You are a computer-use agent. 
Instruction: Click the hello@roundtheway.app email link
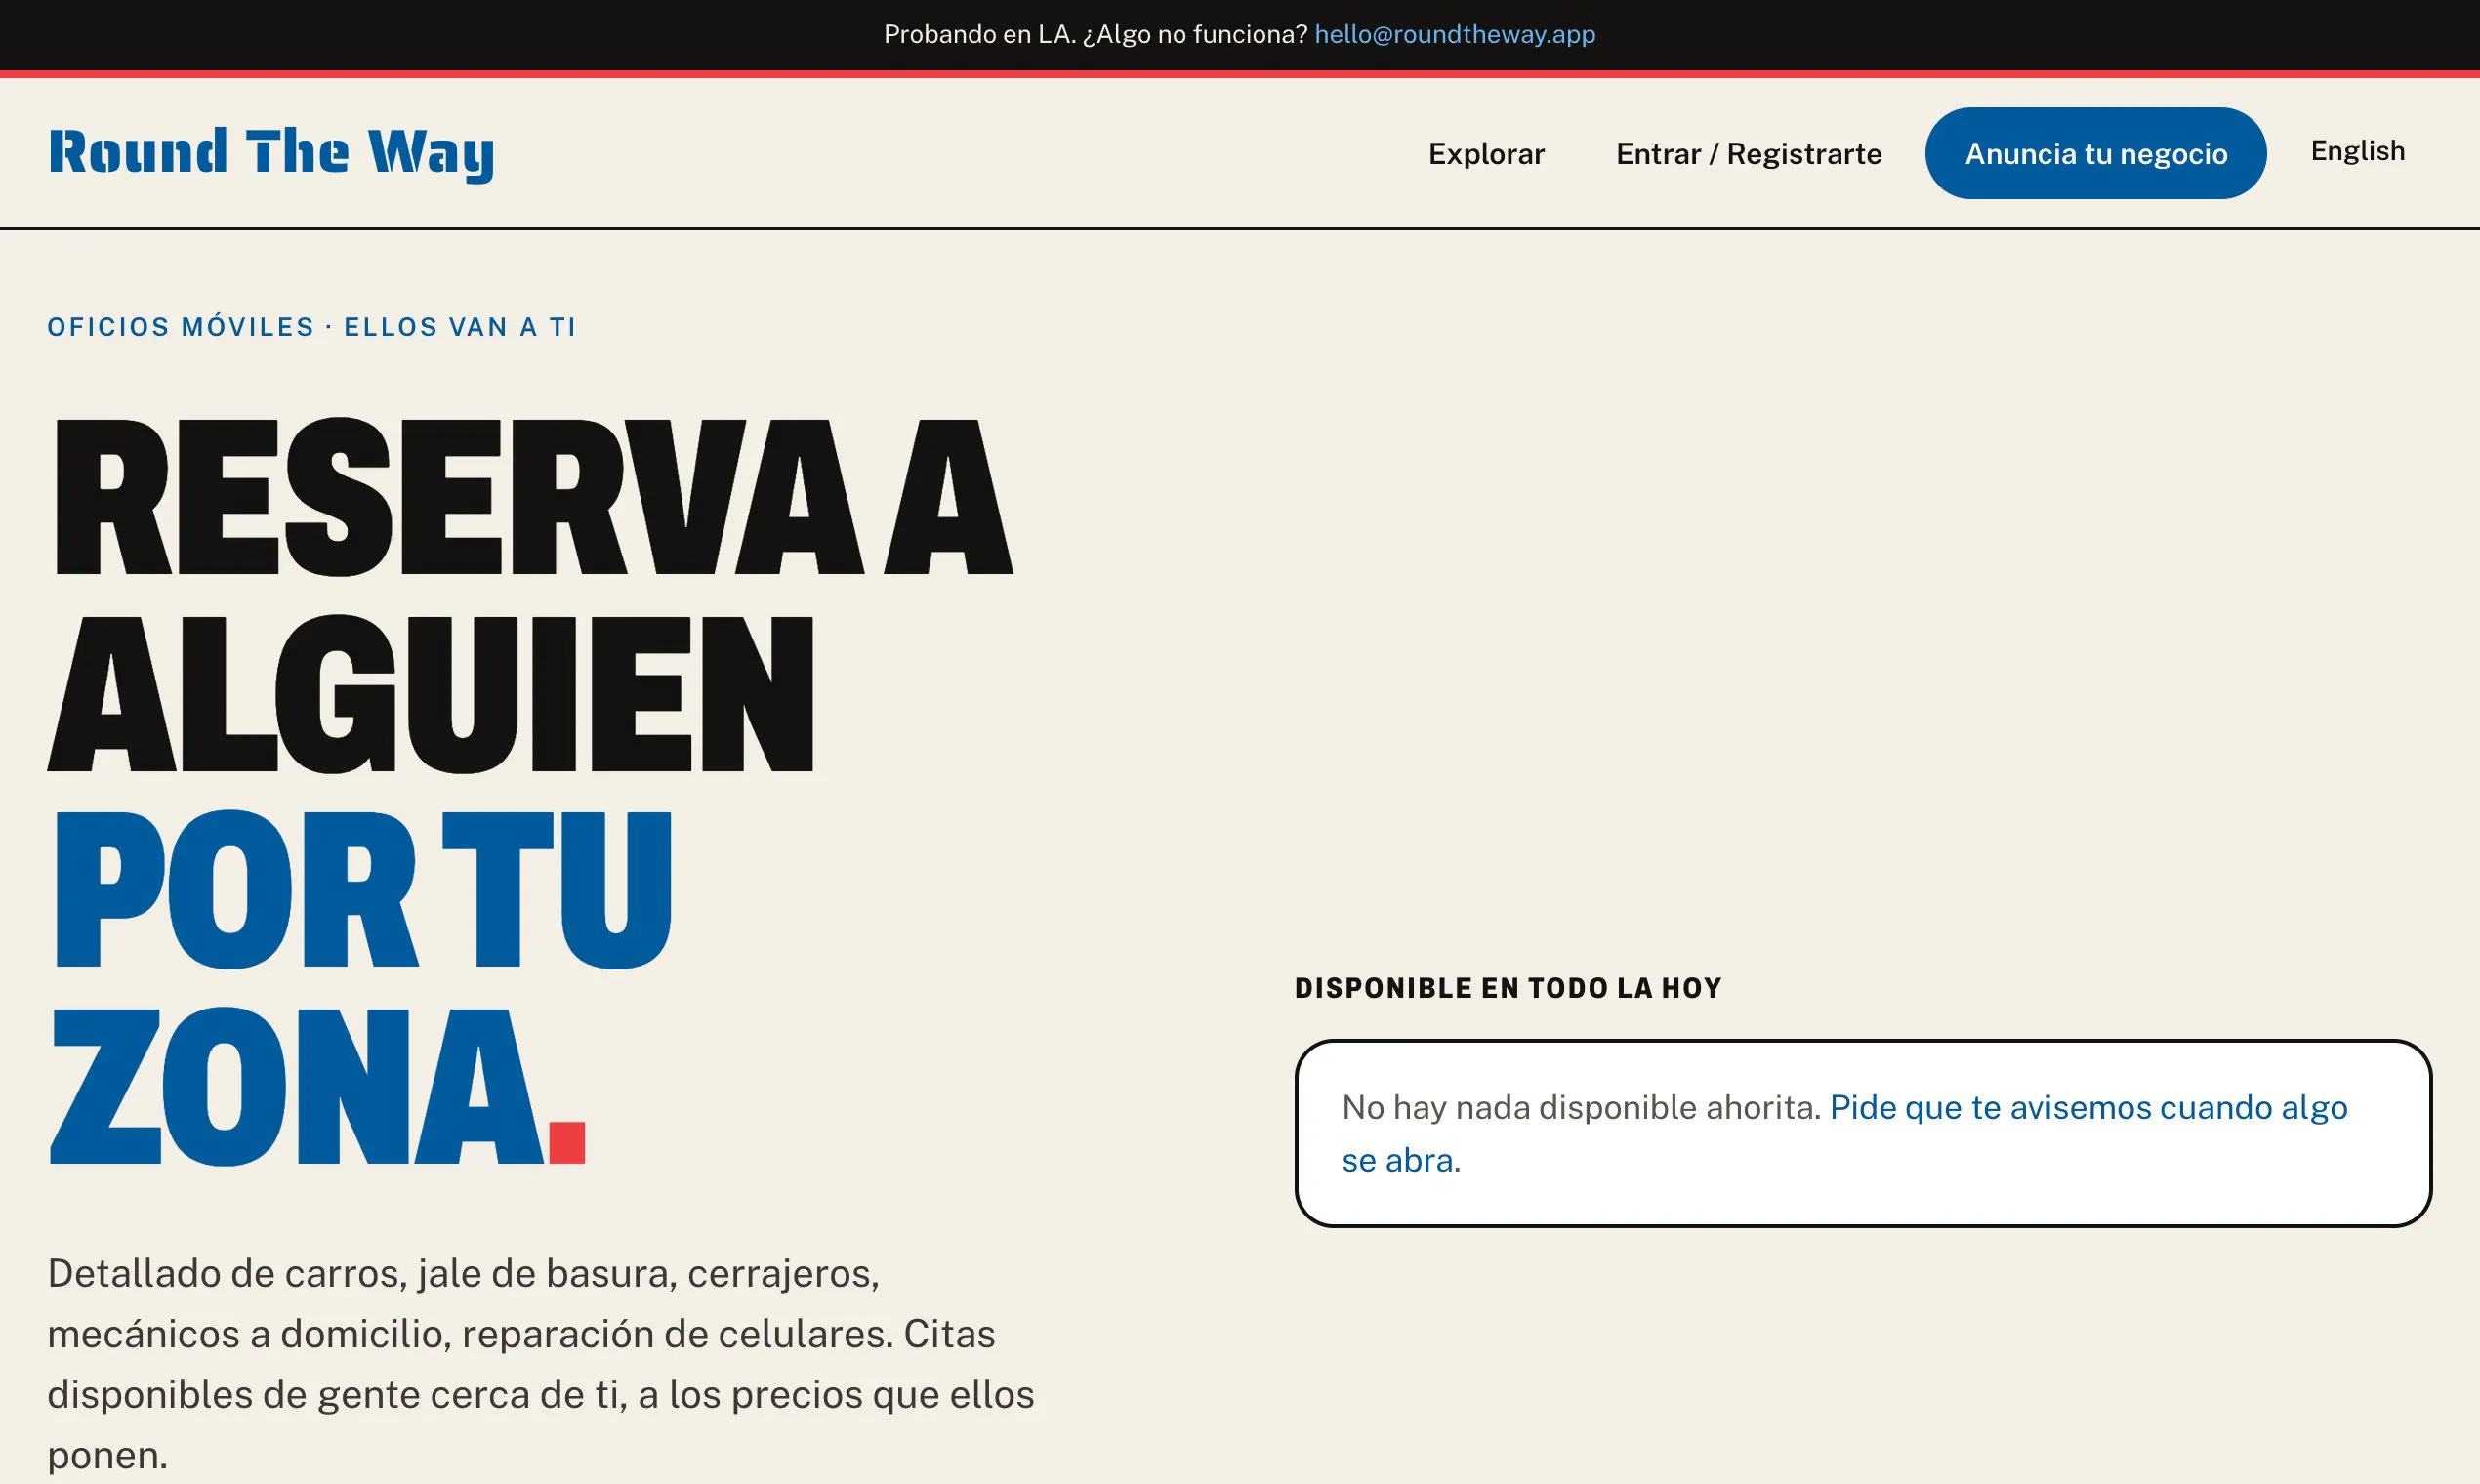click(x=1454, y=34)
